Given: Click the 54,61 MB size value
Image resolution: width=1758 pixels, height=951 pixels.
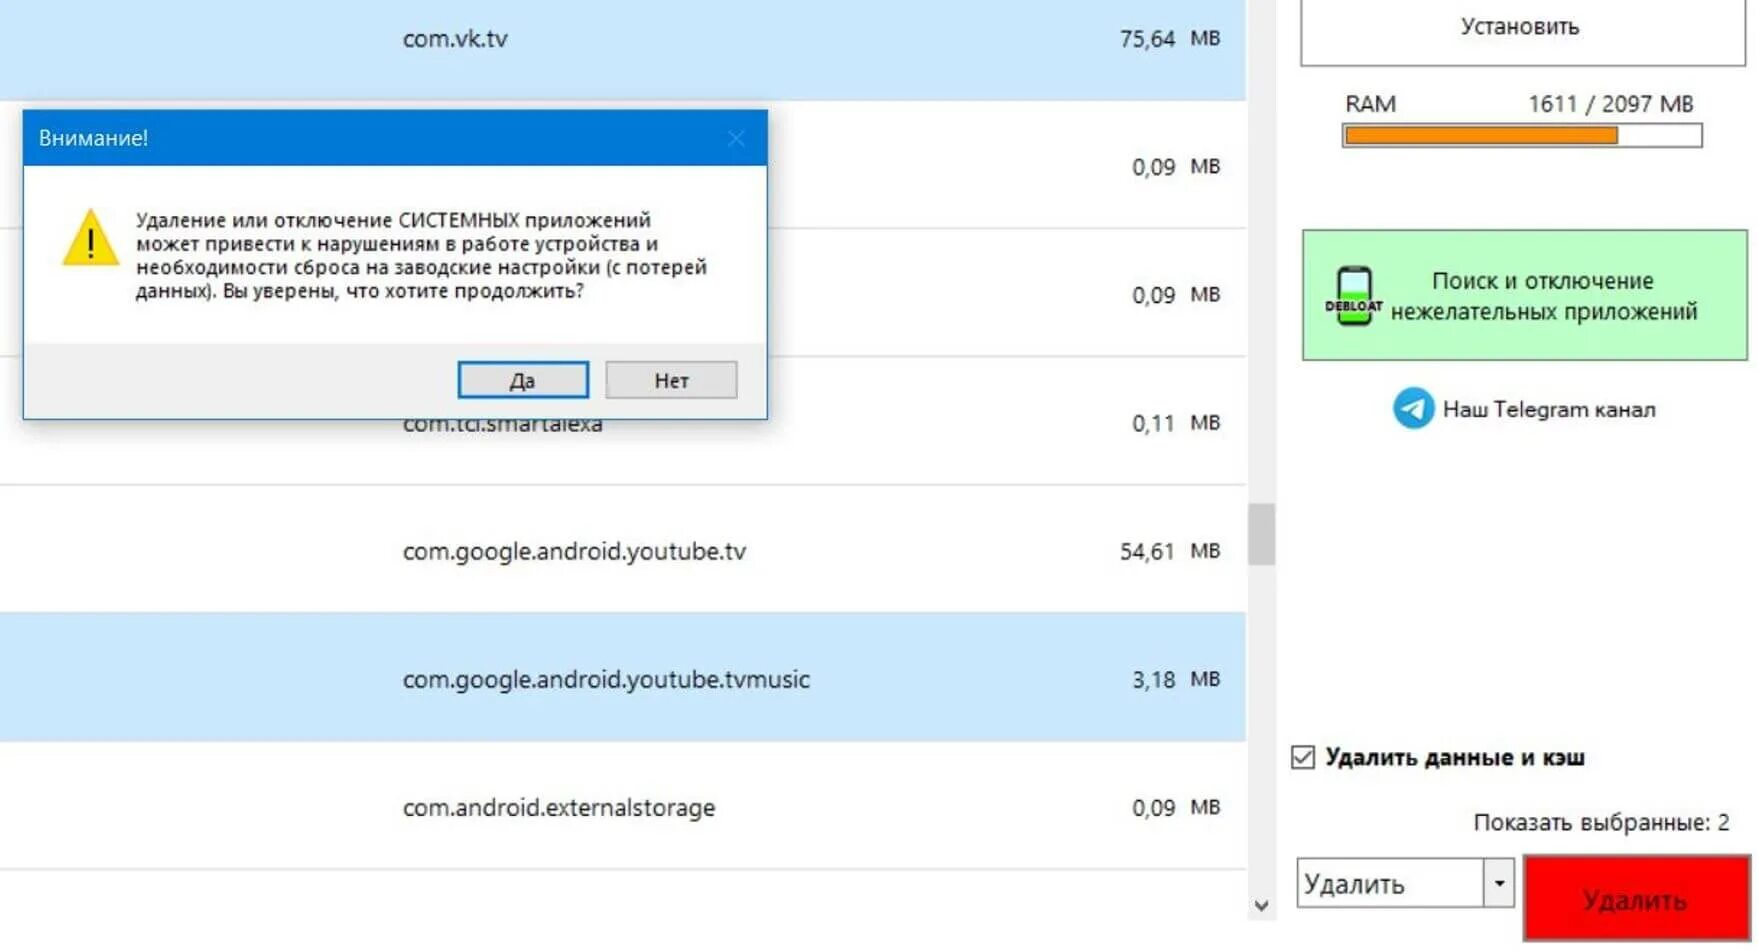Looking at the screenshot, I should pos(1170,551).
